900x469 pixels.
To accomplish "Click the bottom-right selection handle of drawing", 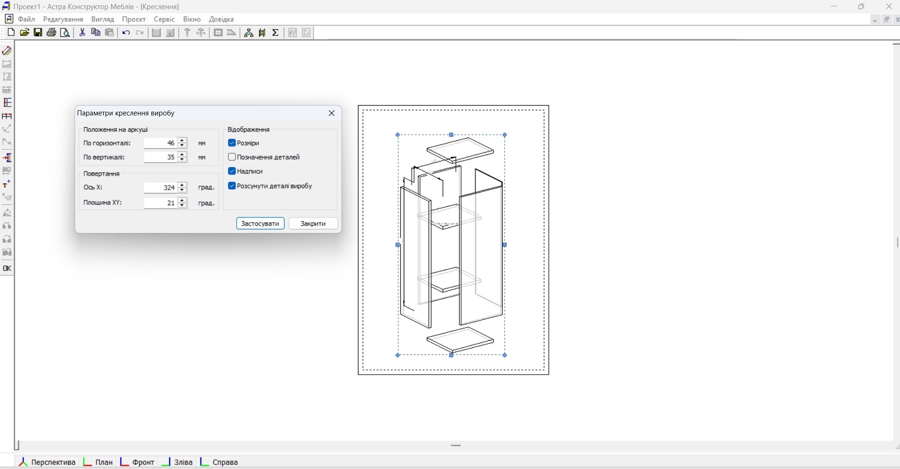I will pyautogui.click(x=505, y=355).
